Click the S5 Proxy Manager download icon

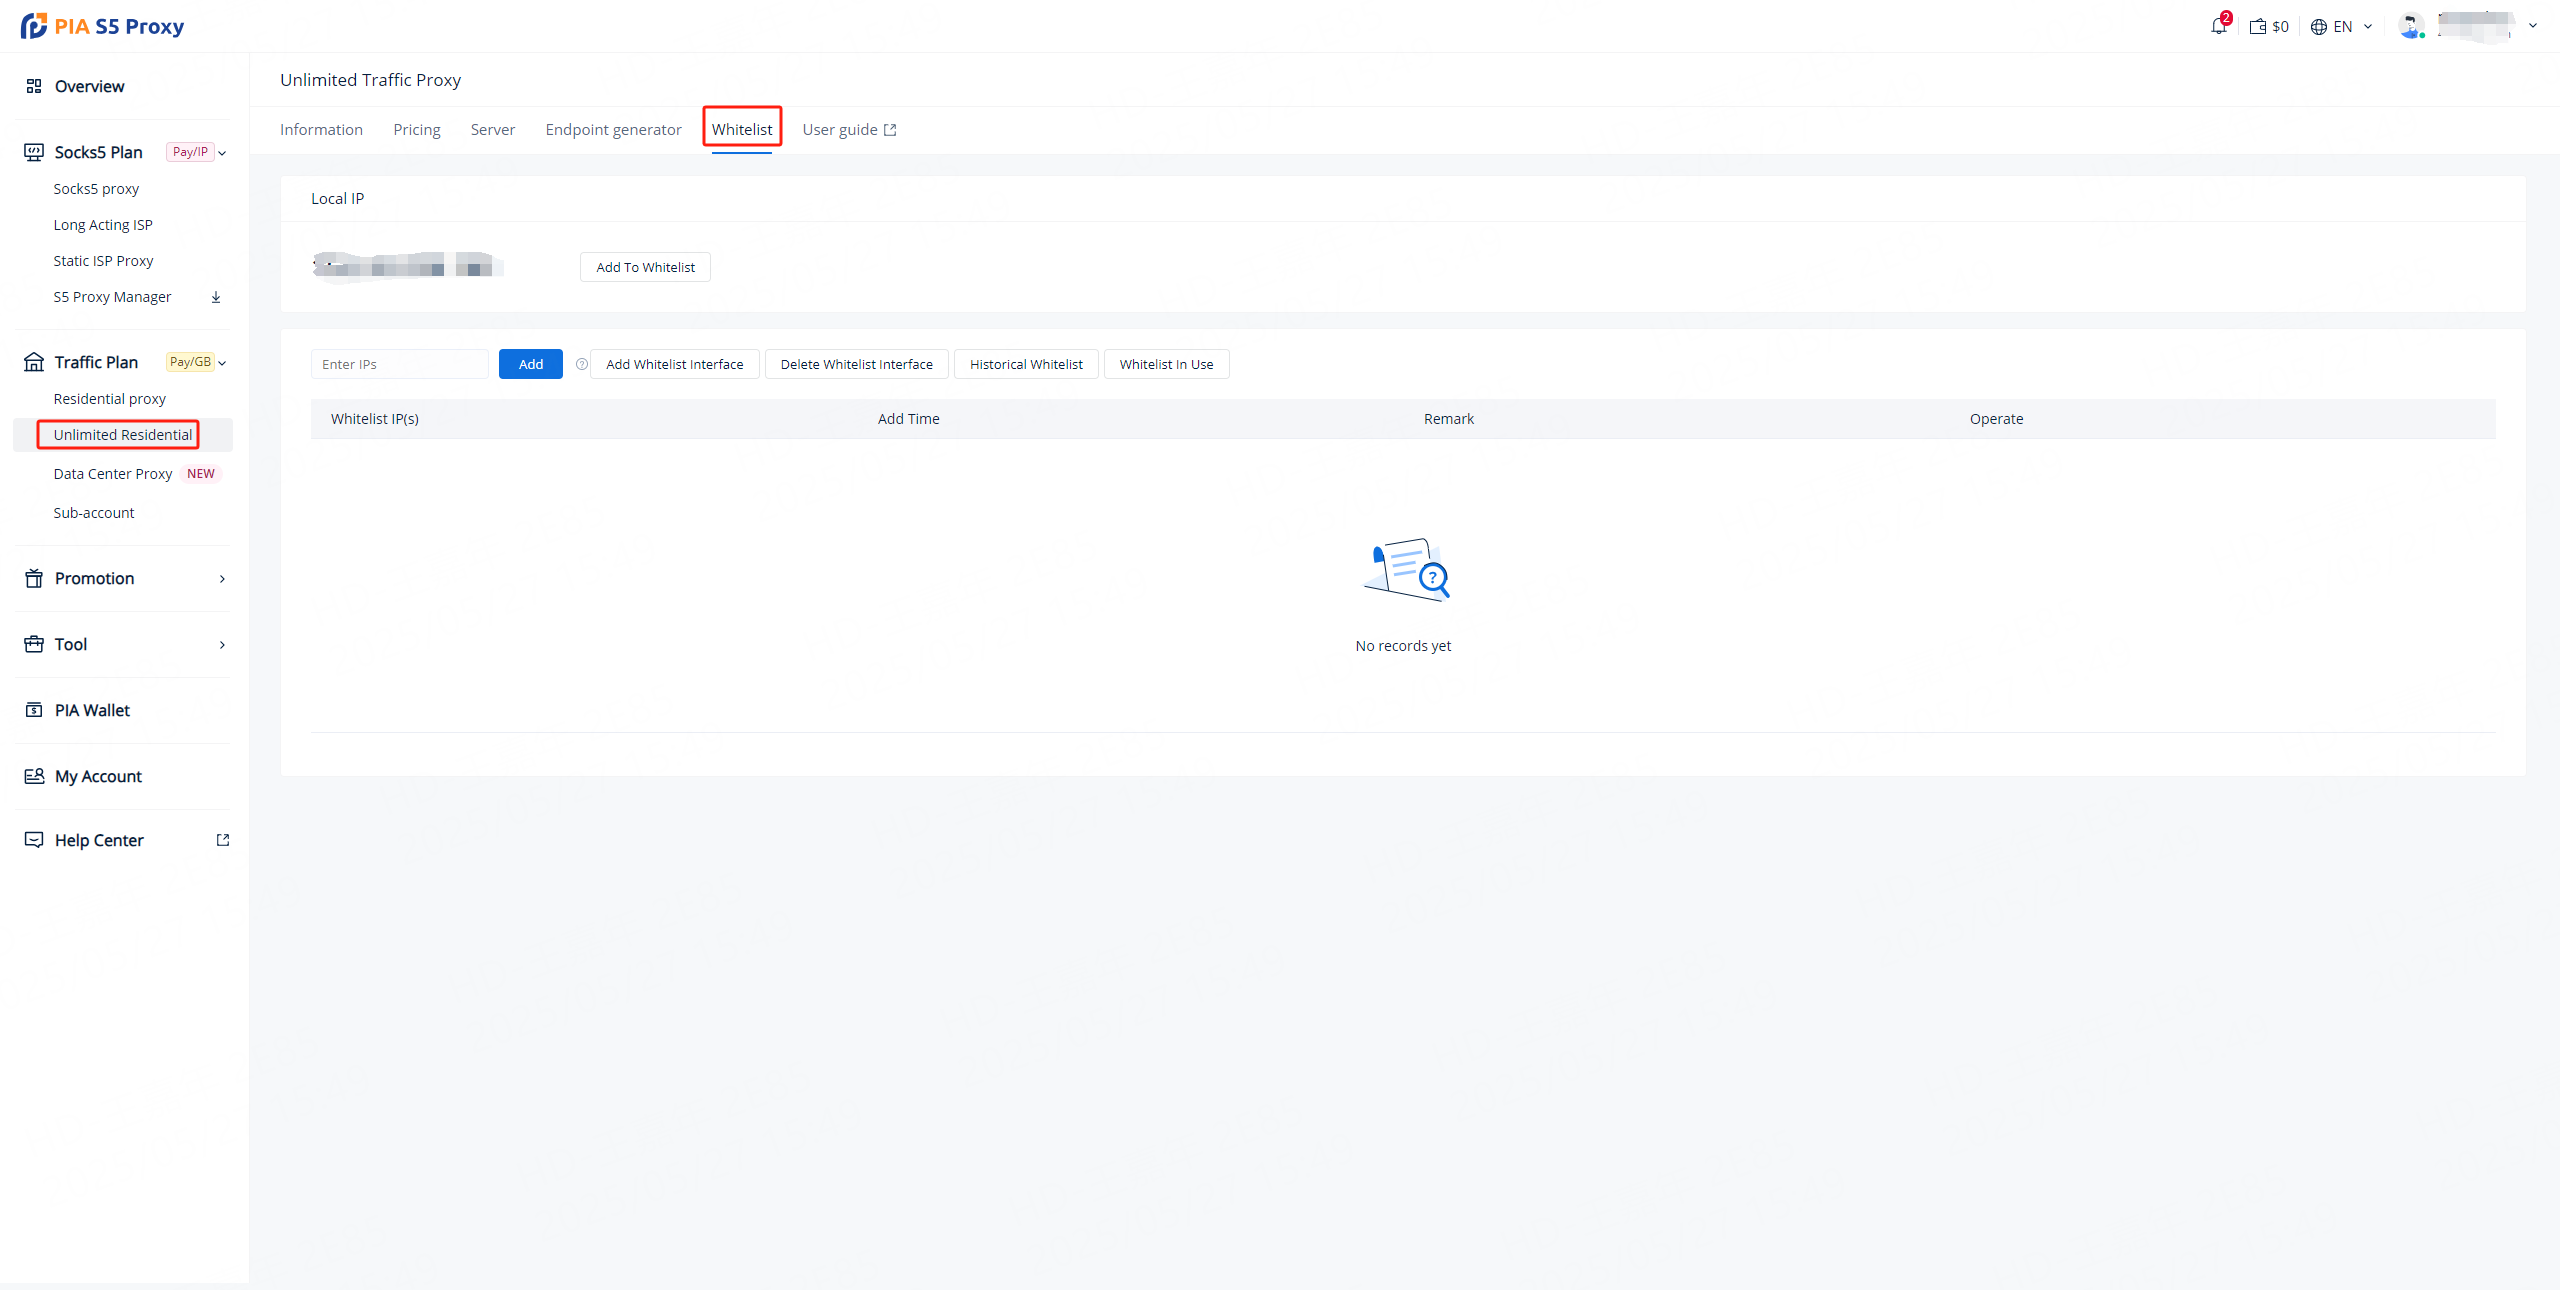216,297
